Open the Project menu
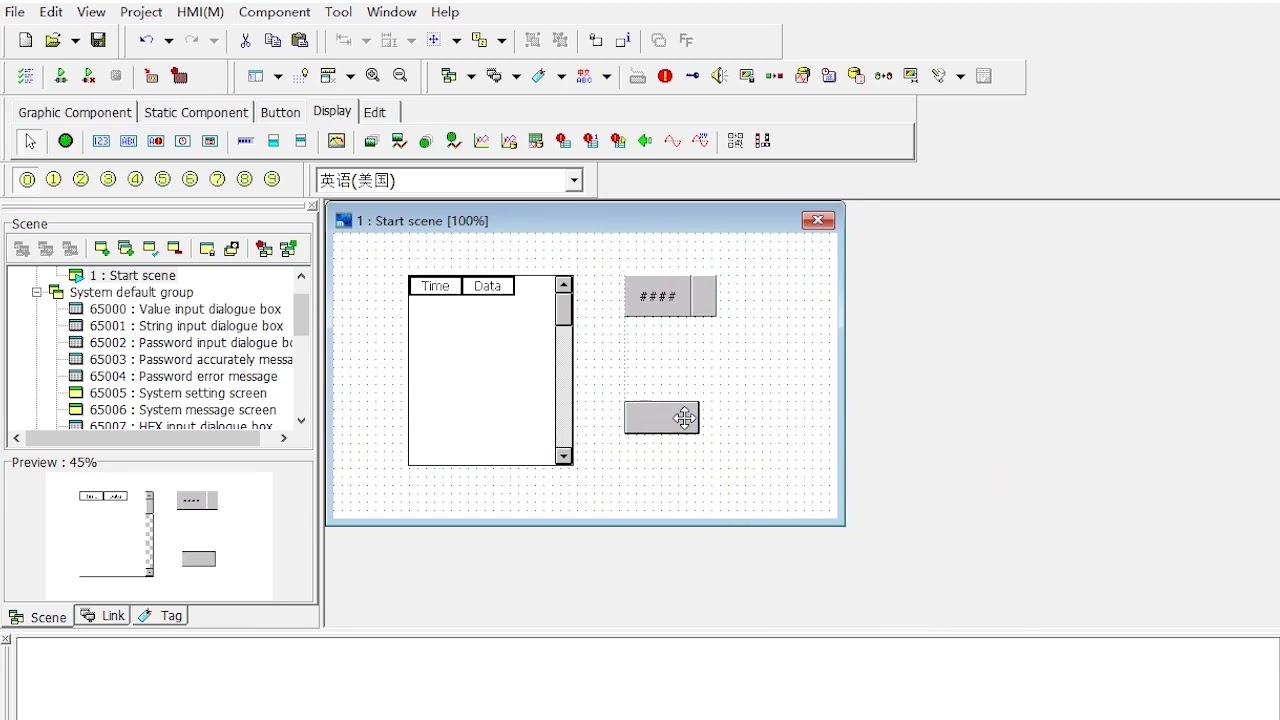The height and width of the screenshot is (720, 1280). tap(141, 12)
